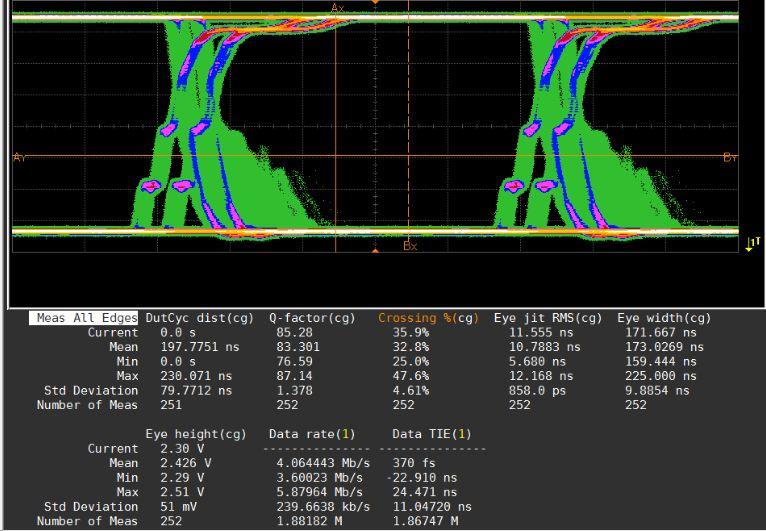Click the Ay horizontal cursor label
The image size is (766, 531).
pos(19,157)
